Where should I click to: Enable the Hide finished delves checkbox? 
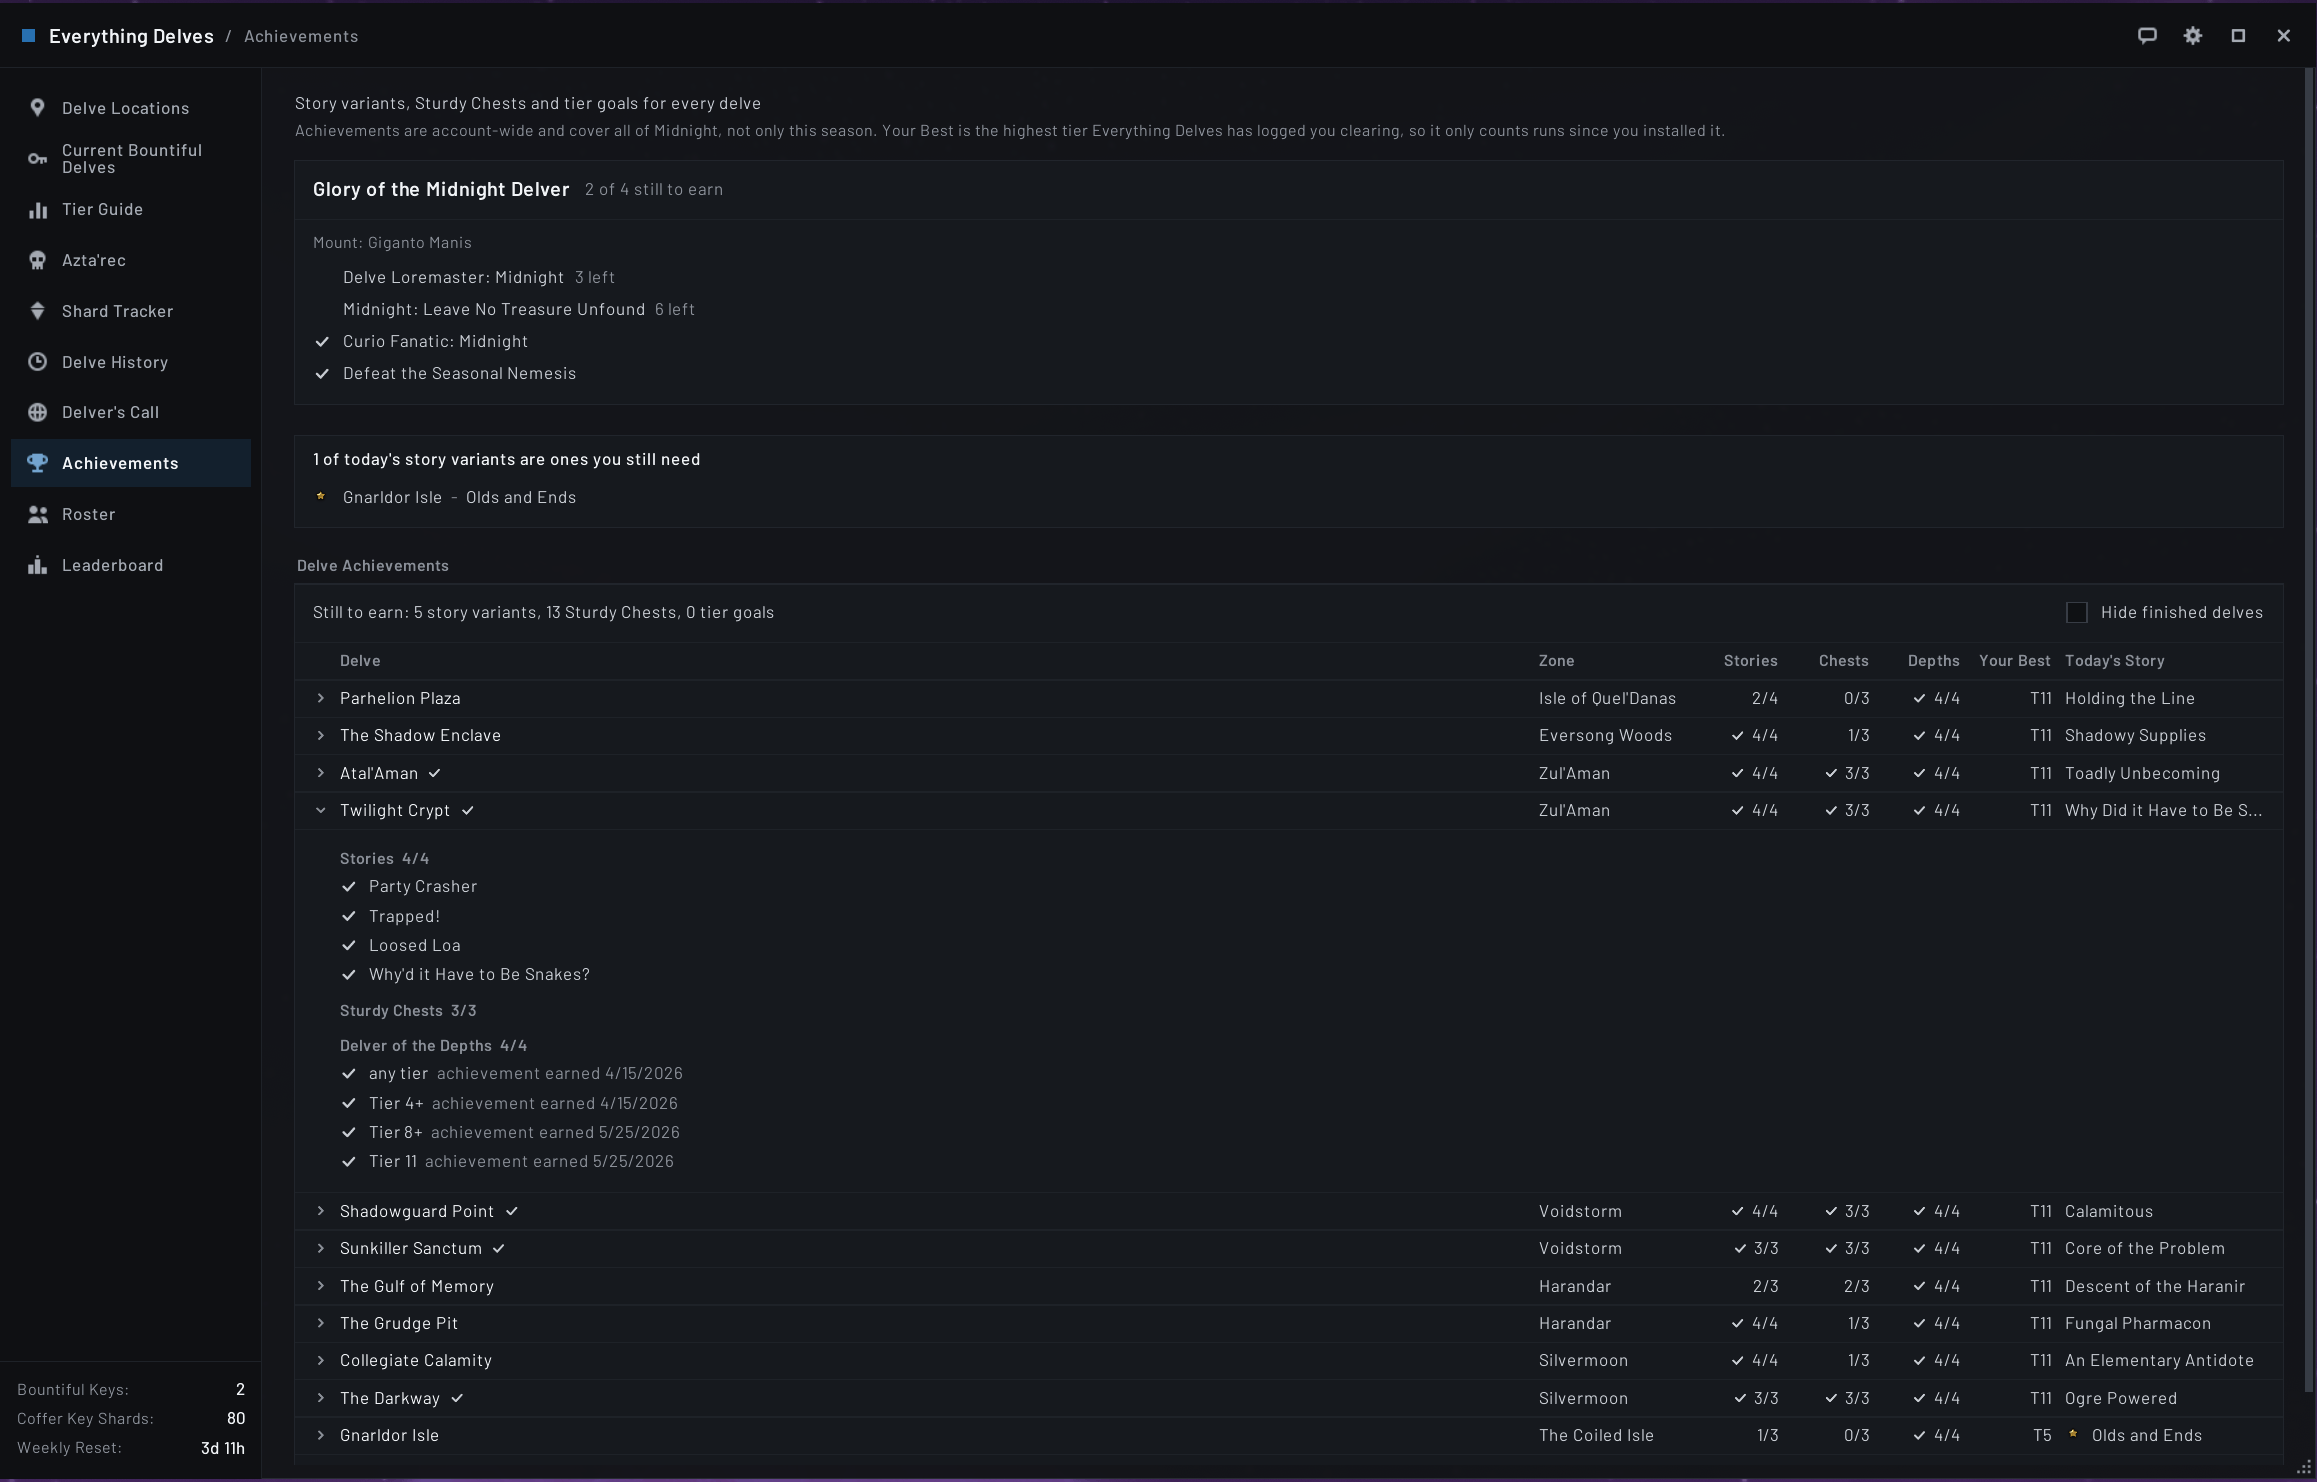click(2077, 613)
